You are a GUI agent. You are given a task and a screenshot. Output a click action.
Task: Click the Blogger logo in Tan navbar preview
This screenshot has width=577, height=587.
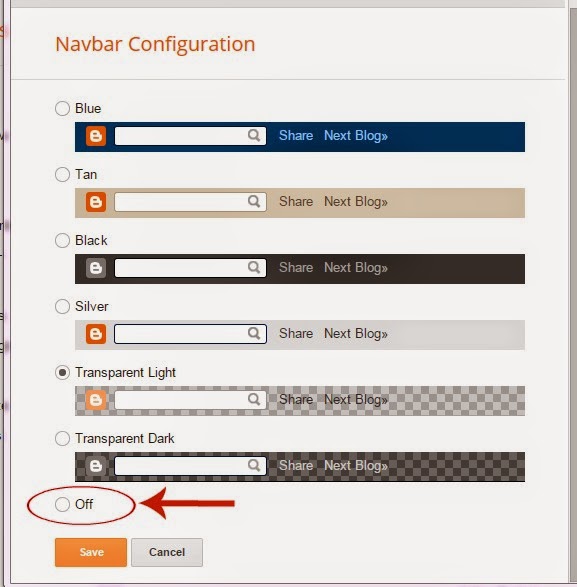point(96,202)
